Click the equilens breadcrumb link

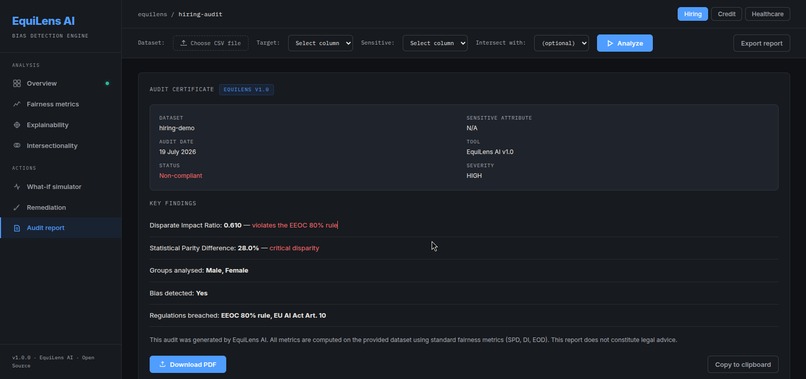(153, 14)
